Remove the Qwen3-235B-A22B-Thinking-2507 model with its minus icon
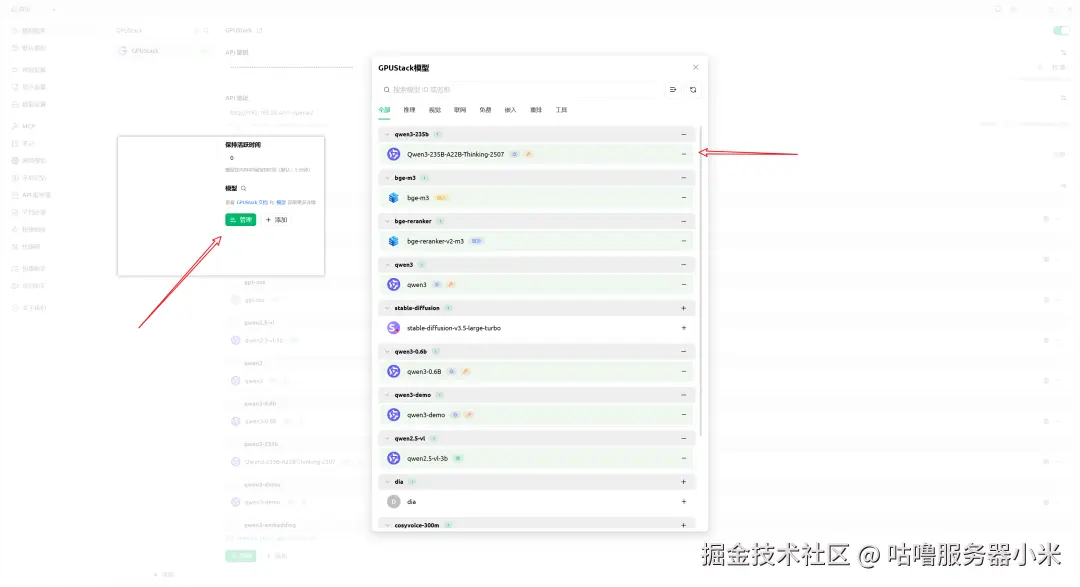 (x=684, y=154)
